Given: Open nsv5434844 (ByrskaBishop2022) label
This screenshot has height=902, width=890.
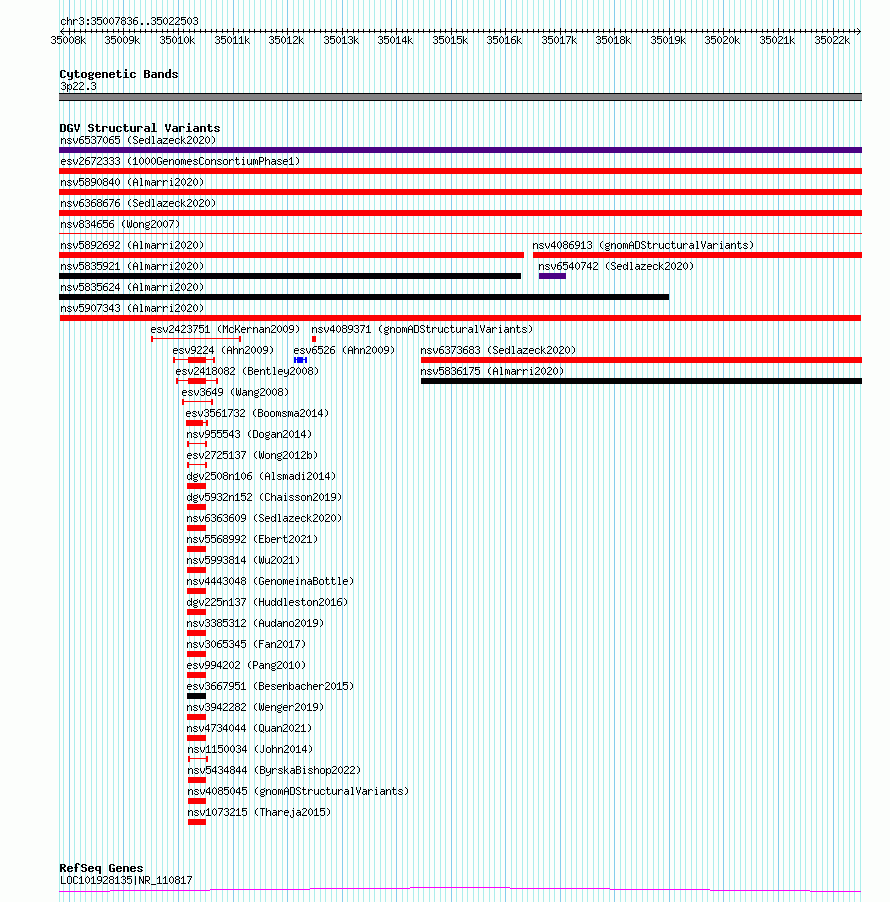Looking at the screenshot, I should tap(274, 770).
